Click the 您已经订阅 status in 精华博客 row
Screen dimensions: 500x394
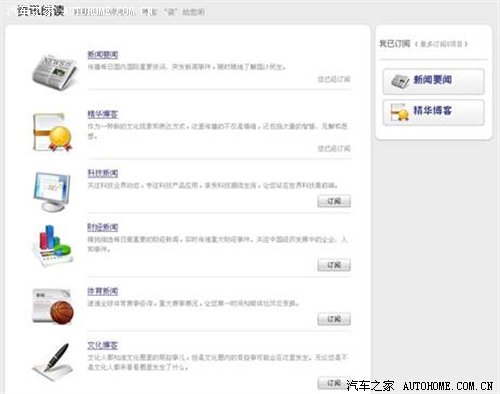coord(334,148)
